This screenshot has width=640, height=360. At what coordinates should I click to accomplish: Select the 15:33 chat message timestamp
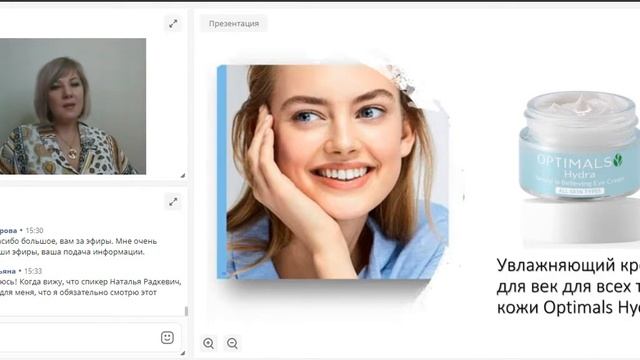click(33, 271)
